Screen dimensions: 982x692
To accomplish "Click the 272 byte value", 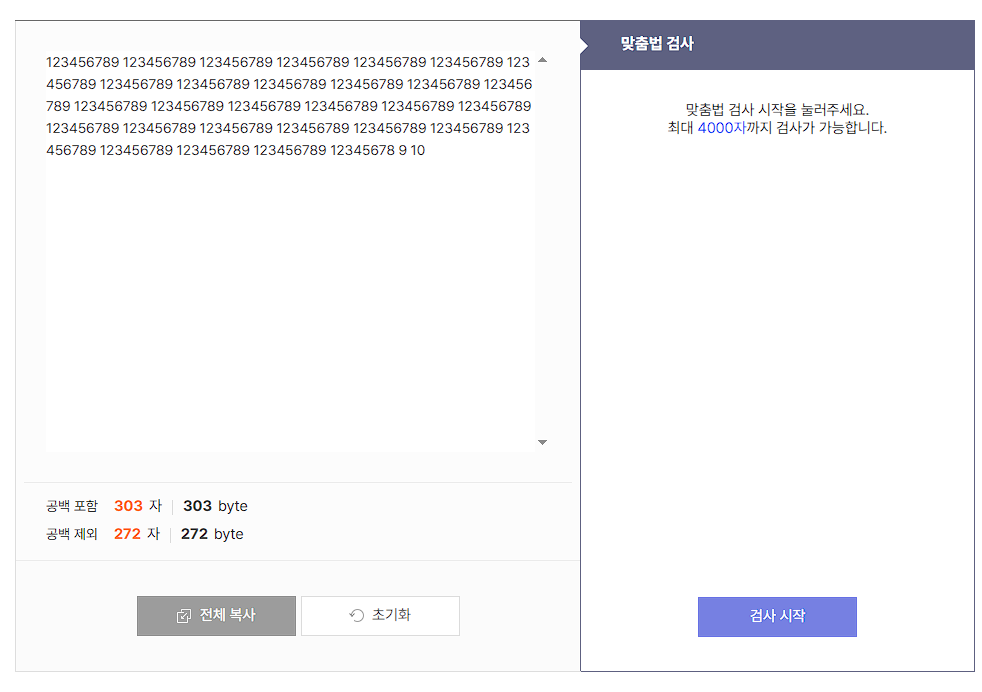I will [x=212, y=534].
